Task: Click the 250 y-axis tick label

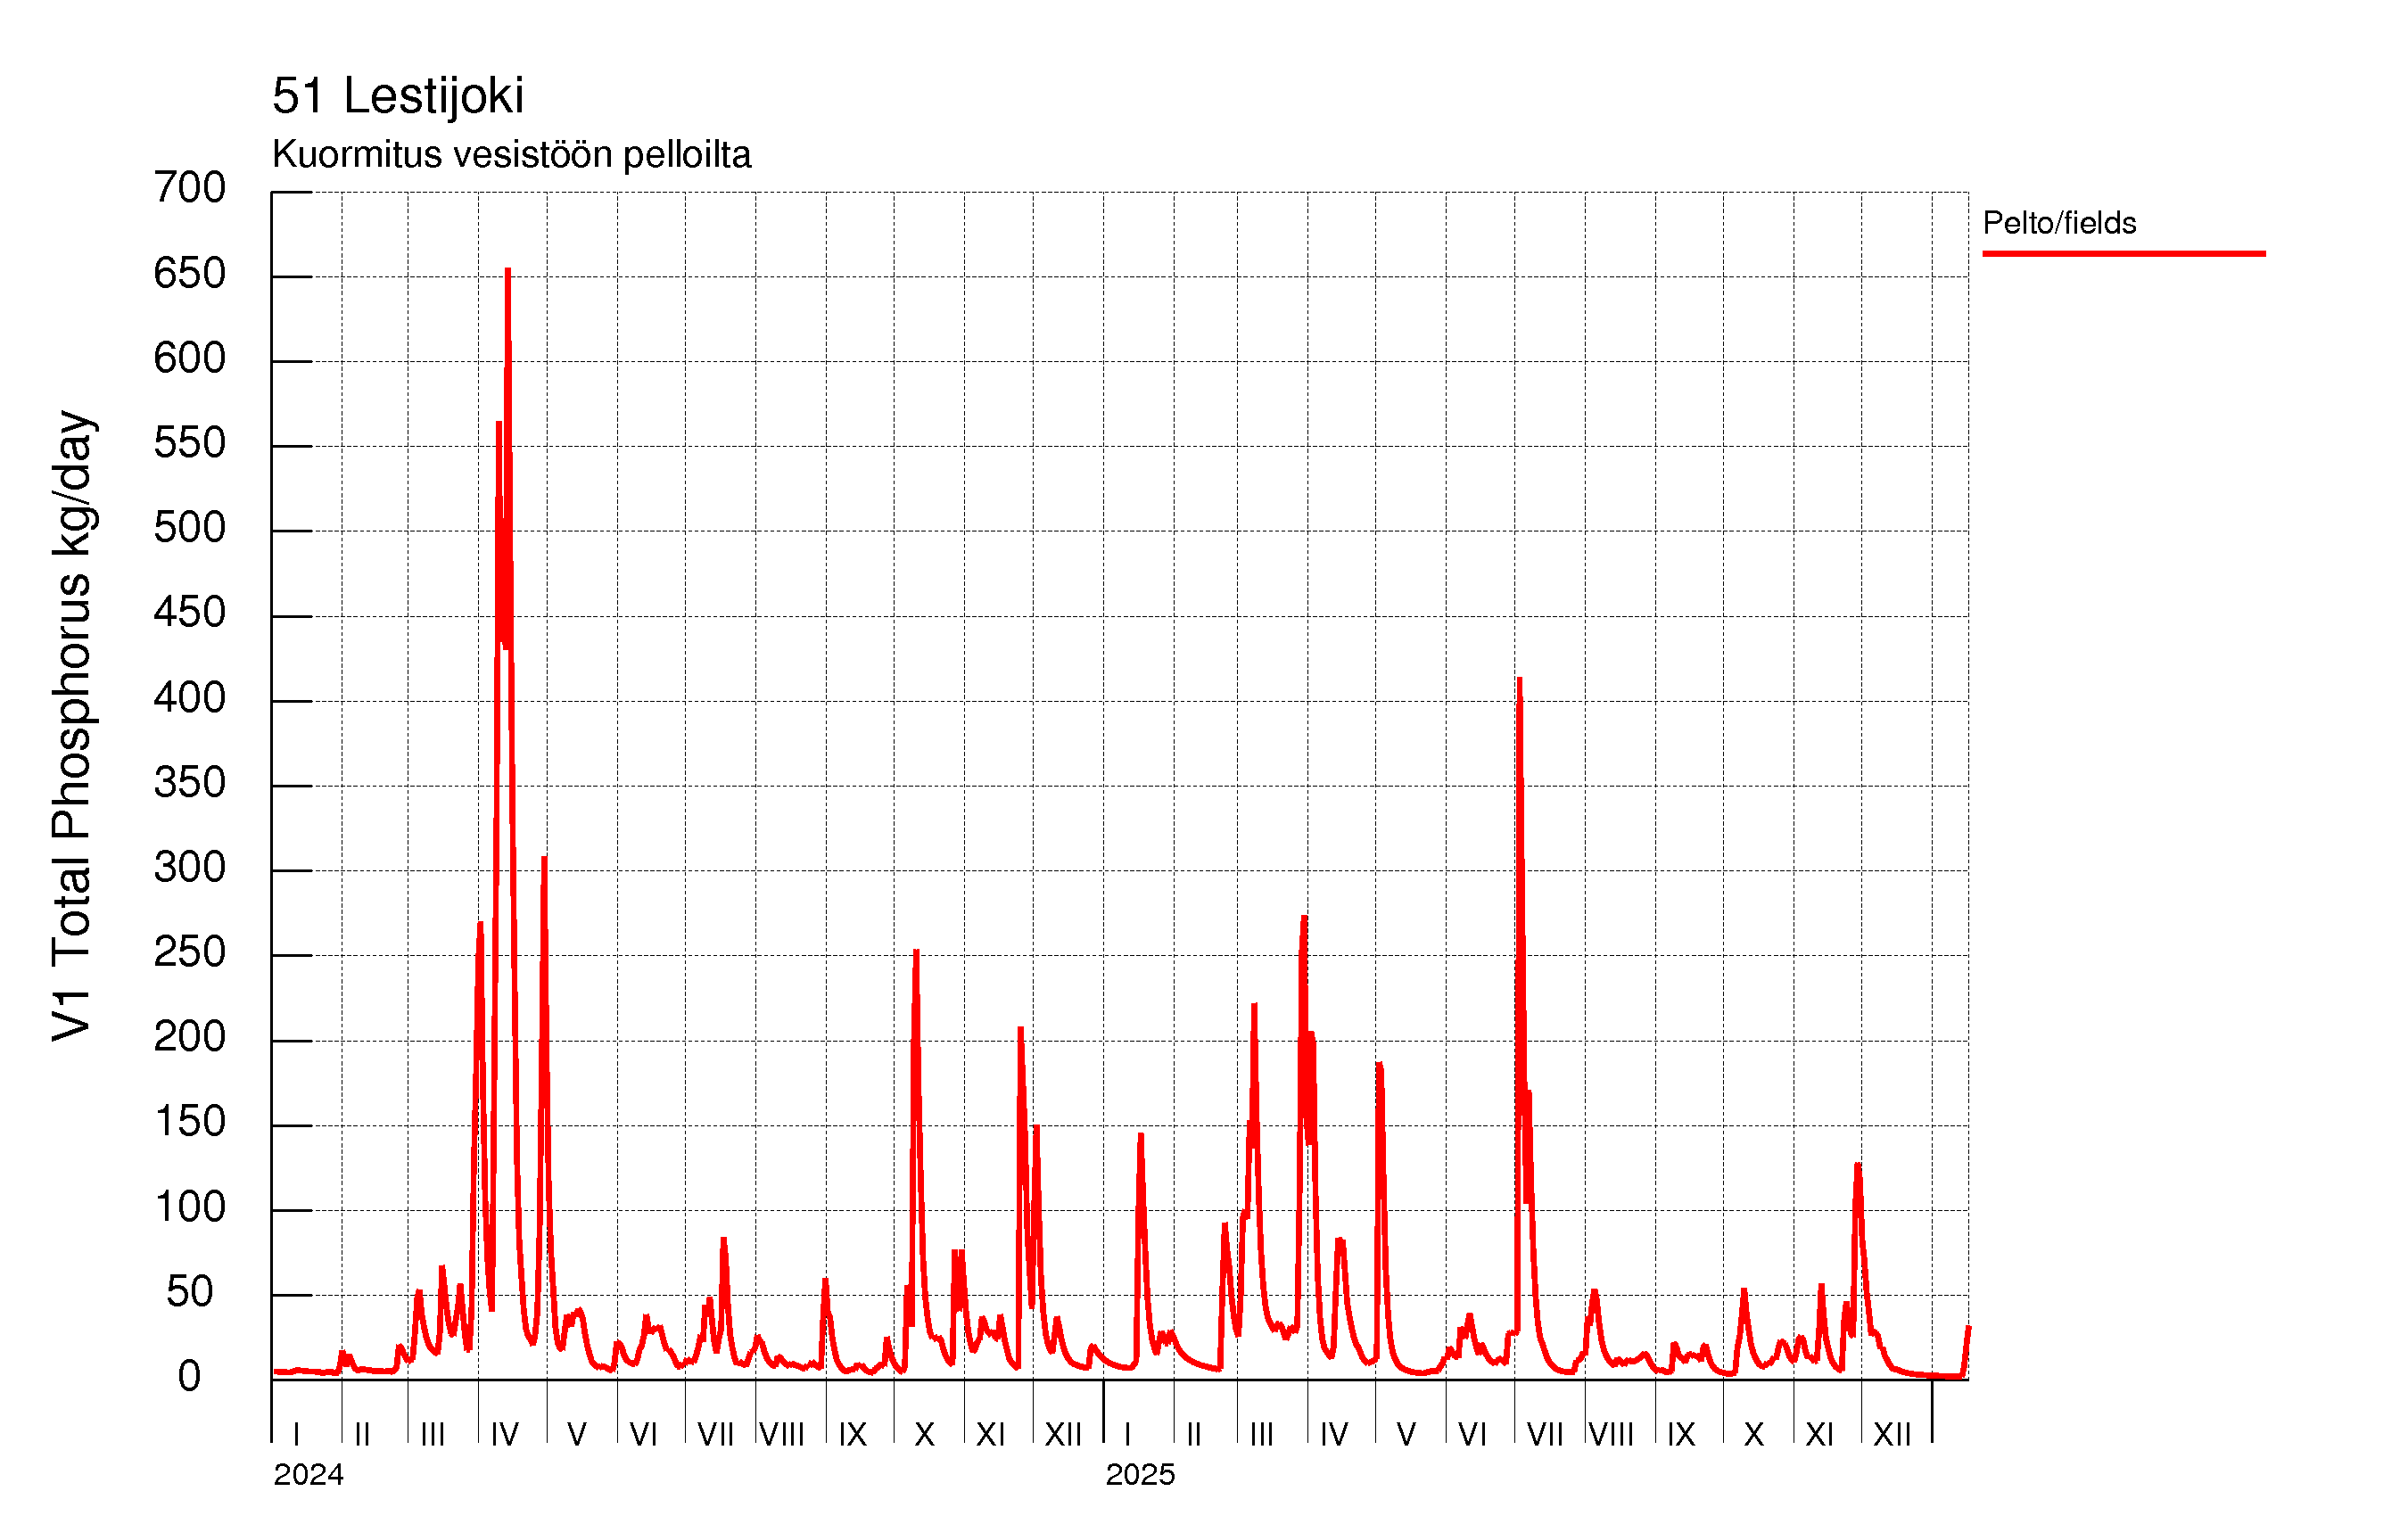Action: point(189,951)
